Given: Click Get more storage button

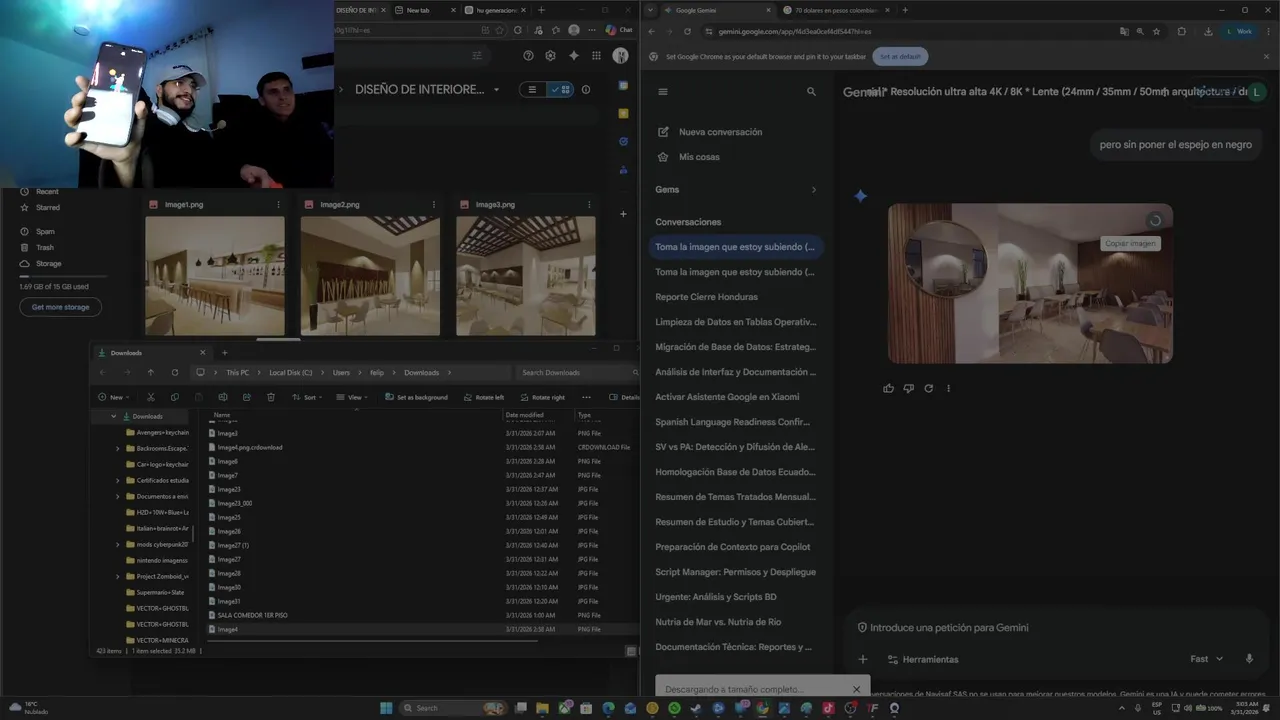Looking at the screenshot, I should pyautogui.click(x=60, y=307).
